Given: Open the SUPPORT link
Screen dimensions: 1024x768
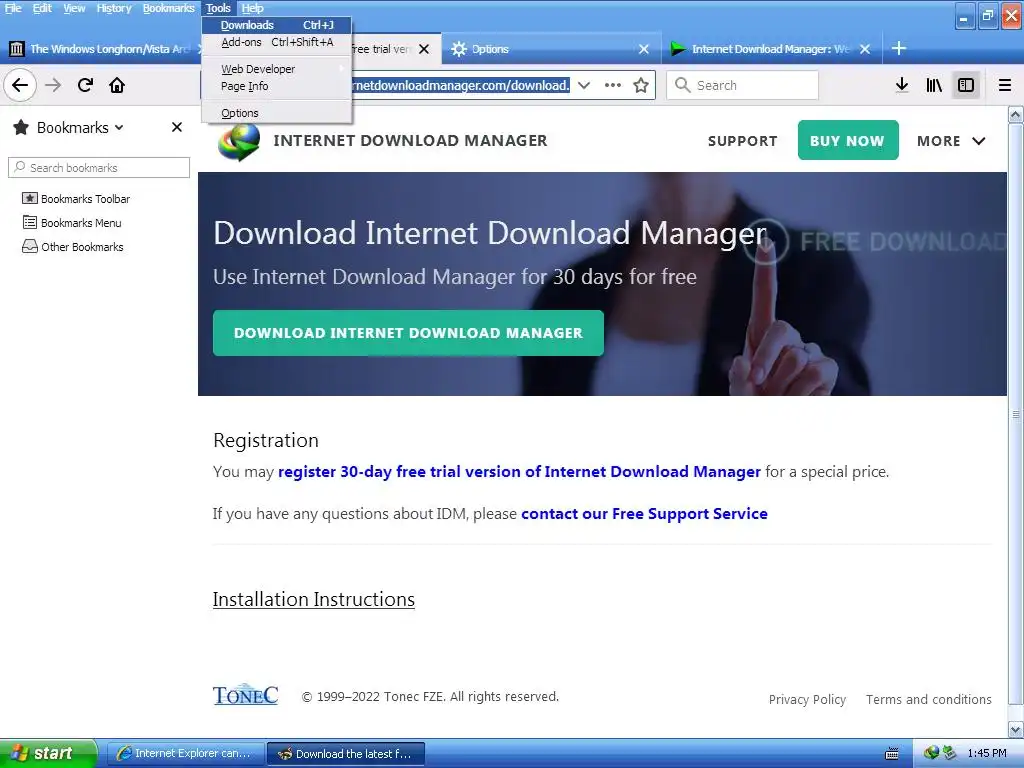Looking at the screenshot, I should [x=743, y=141].
